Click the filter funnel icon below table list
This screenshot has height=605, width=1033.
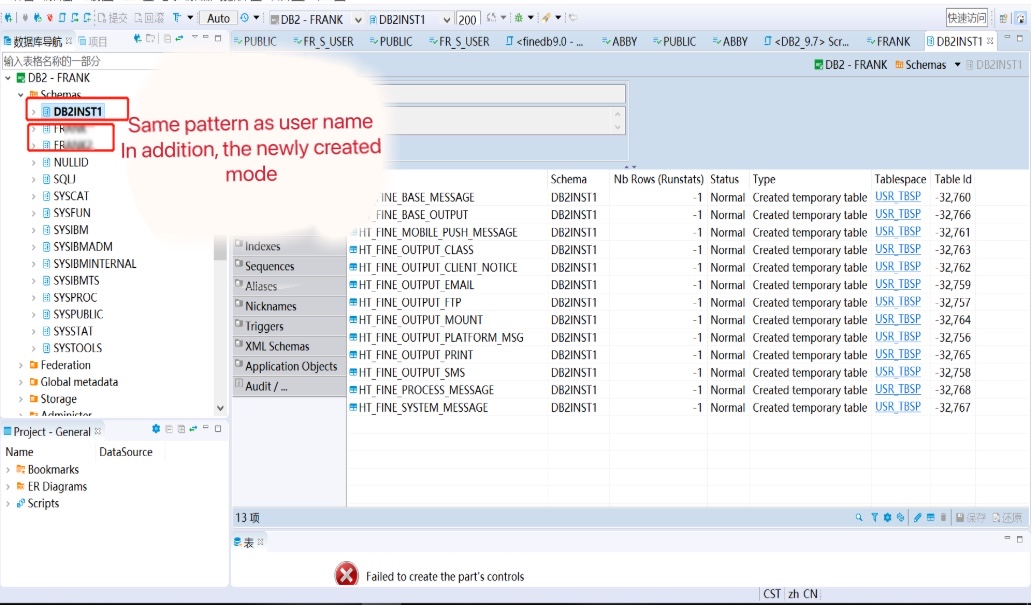[x=873, y=518]
